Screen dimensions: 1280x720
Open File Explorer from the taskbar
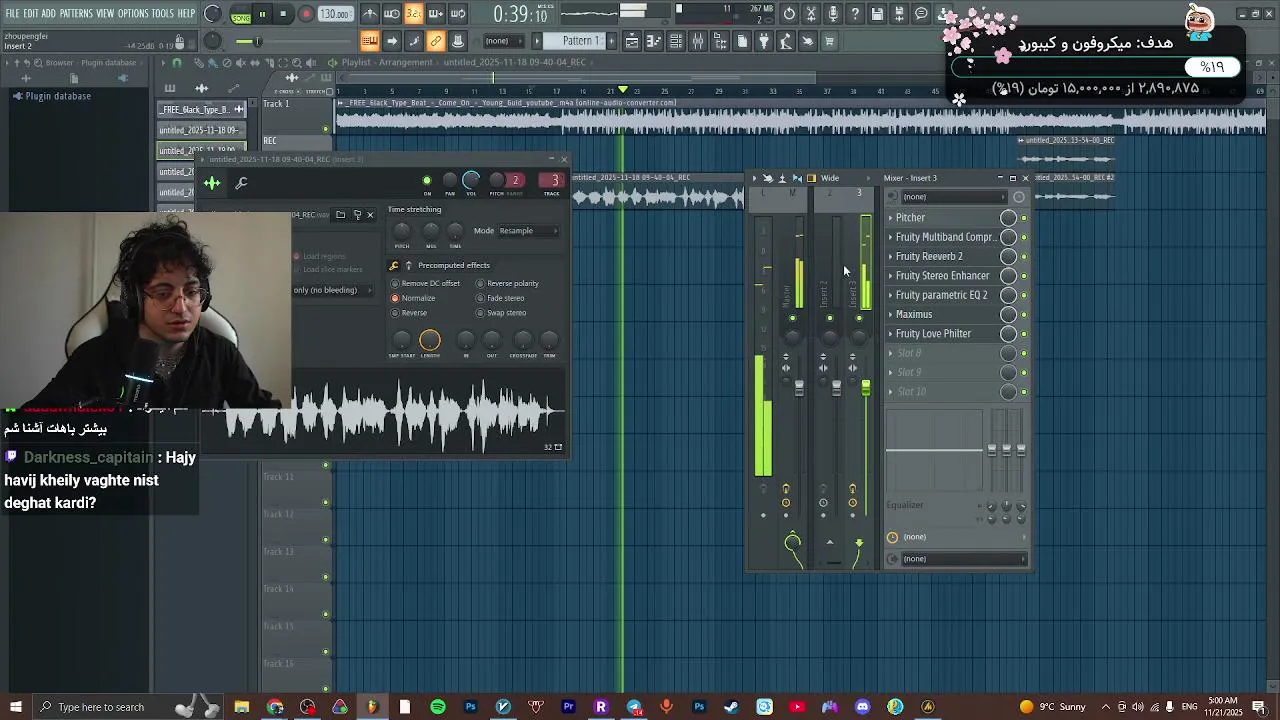click(x=242, y=707)
